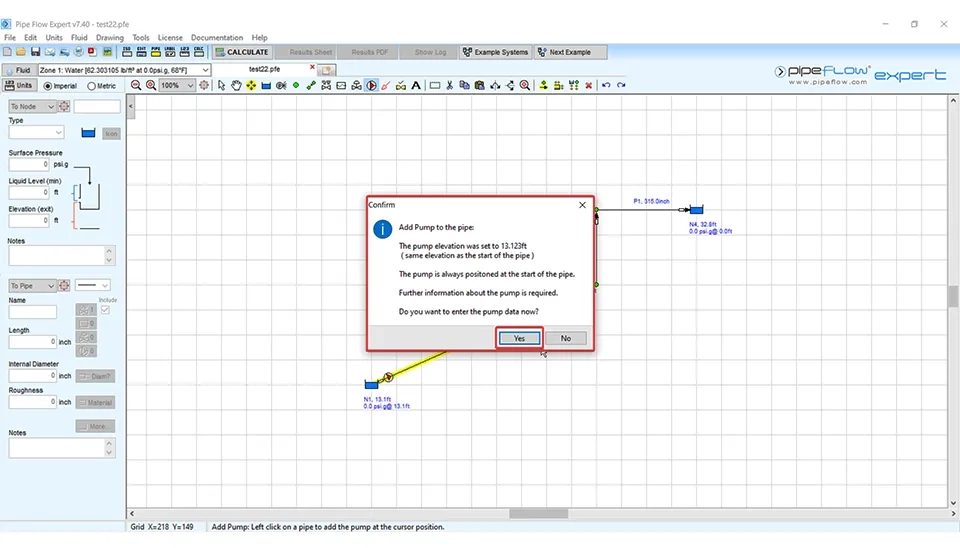The width and height of the screenshot is (960, 548).
Task: Open the Drawing menu
Action: (109, 38)
